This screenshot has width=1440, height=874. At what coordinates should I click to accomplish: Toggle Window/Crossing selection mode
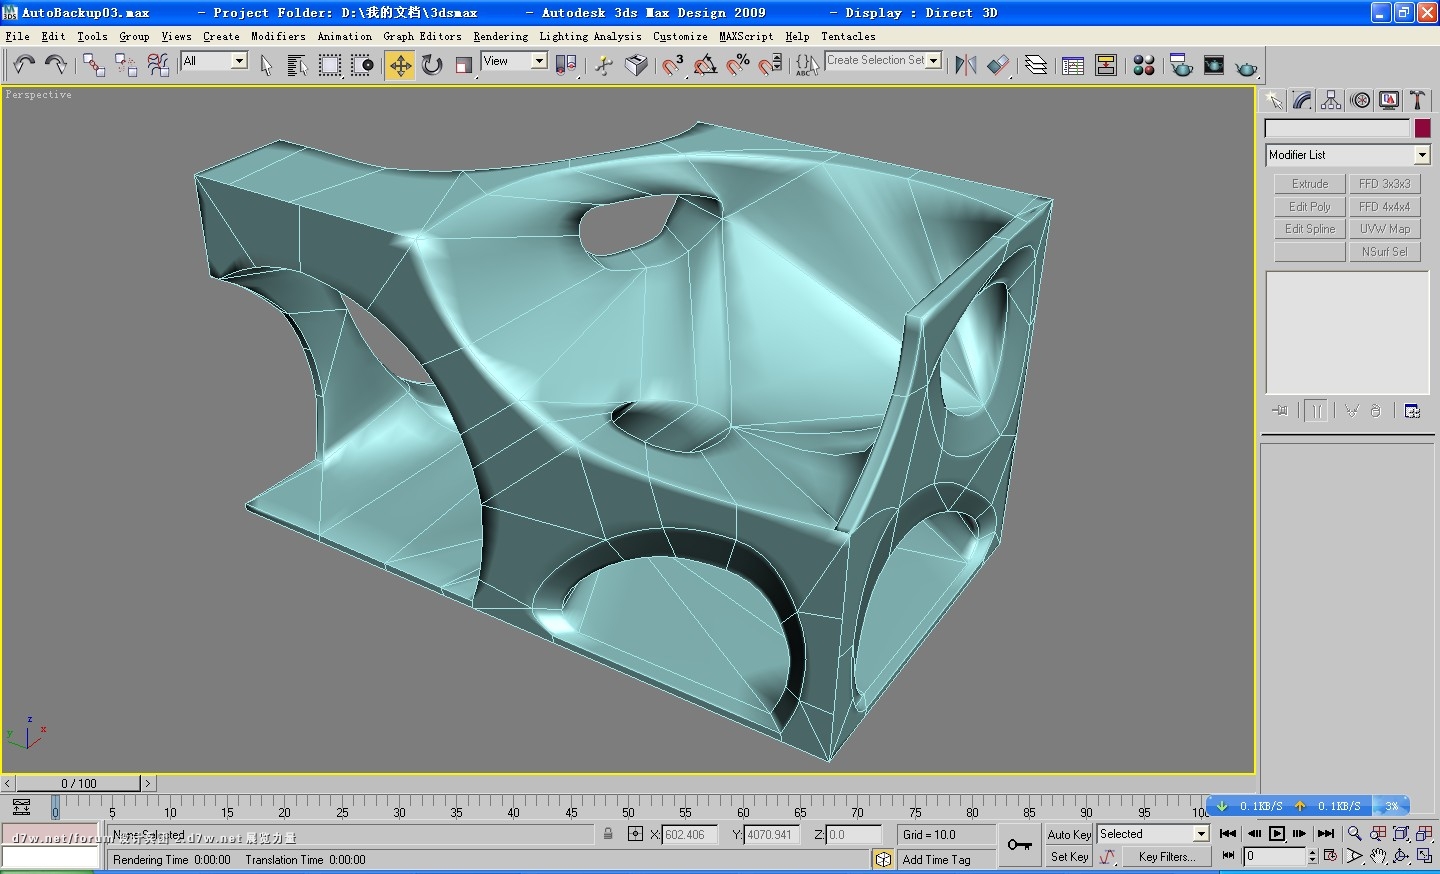click(361, 65)
